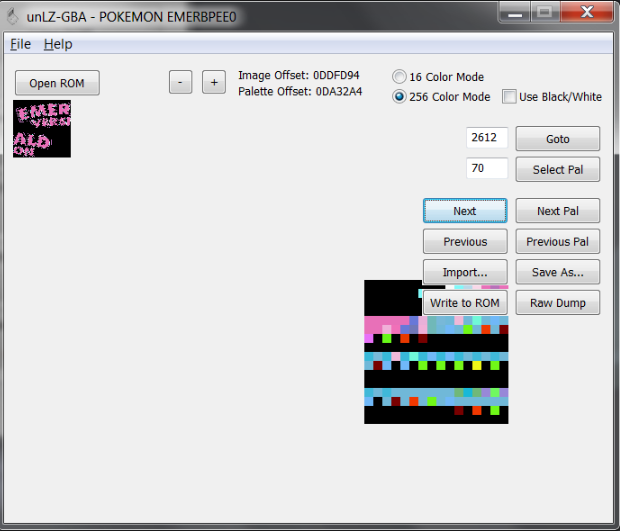This screenshot has width=620, height=531.
Task: Go to the Previous image
Action: (x=465, y=242)
